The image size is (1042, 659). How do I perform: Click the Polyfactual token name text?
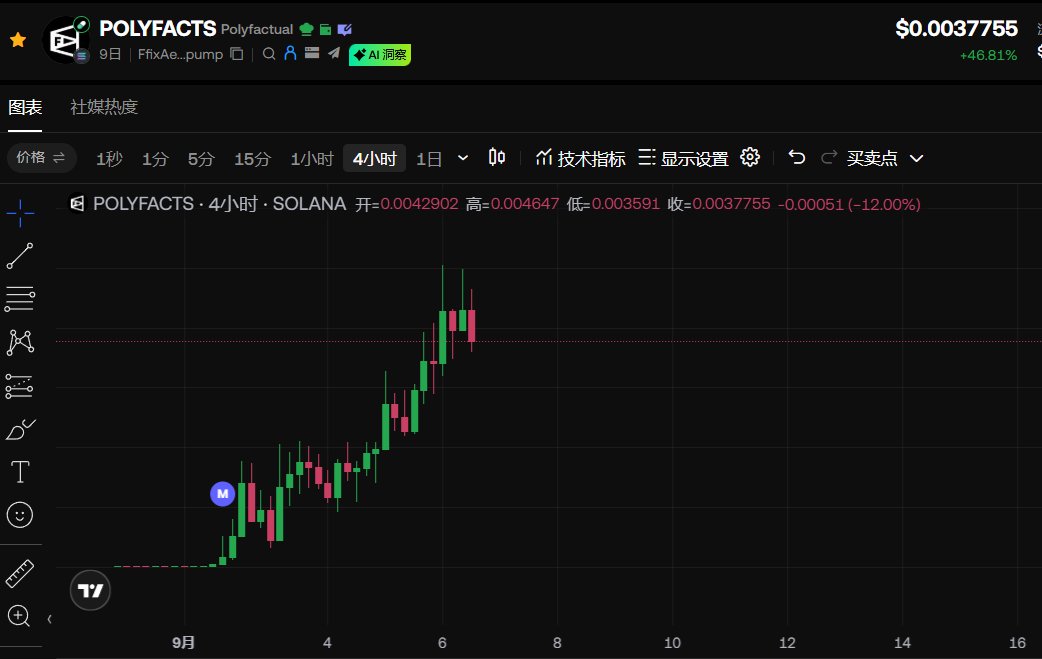pyautogui.click(x=257, y=29)
